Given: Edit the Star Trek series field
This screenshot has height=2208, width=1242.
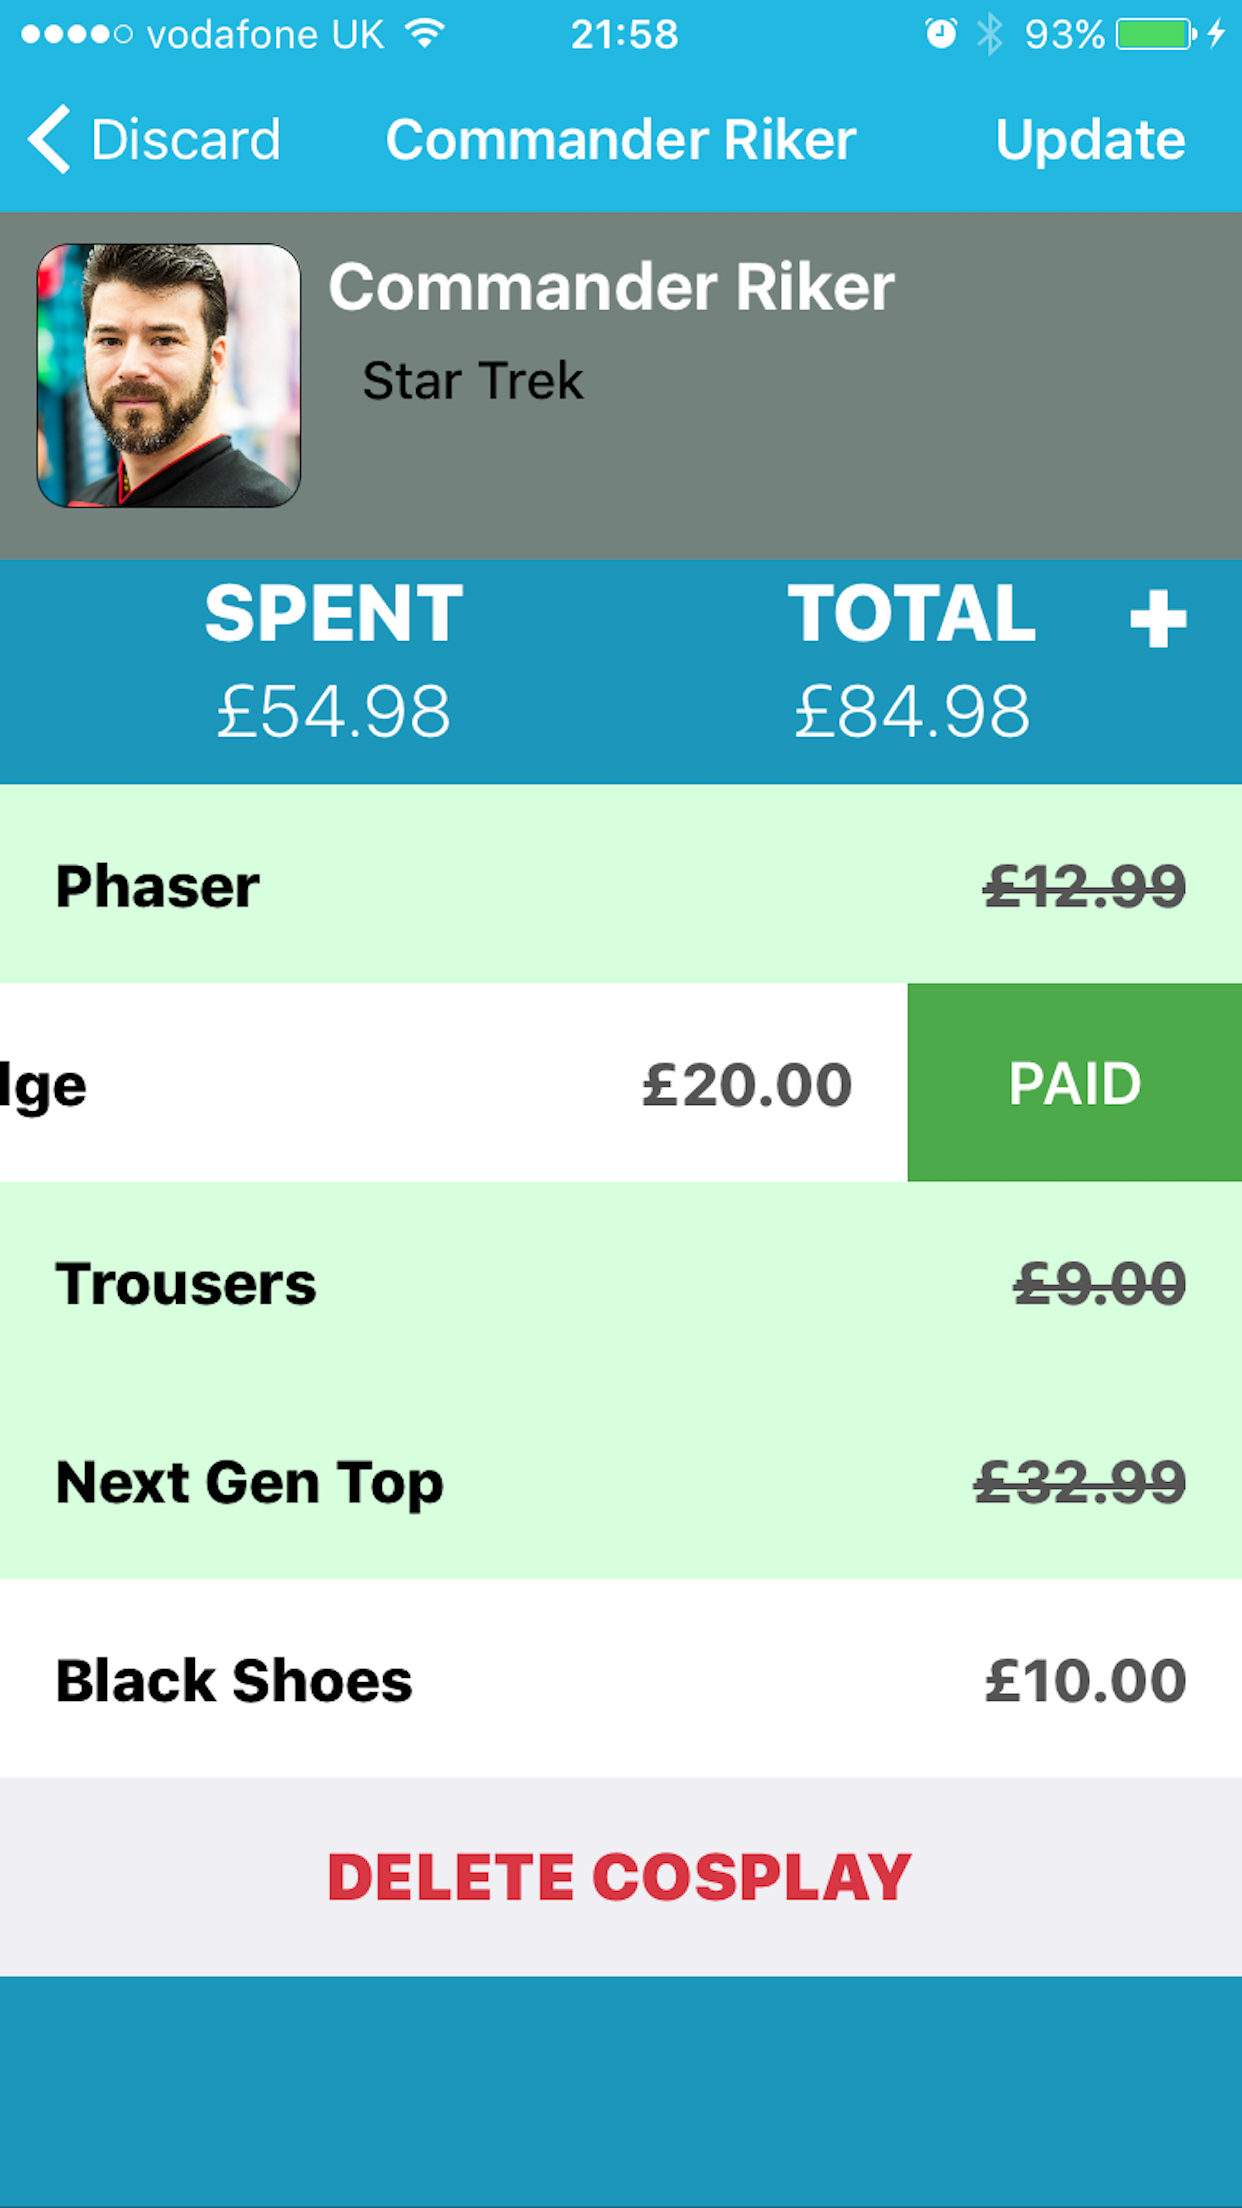Looking at the screenshot, I should tap(472, 381).
